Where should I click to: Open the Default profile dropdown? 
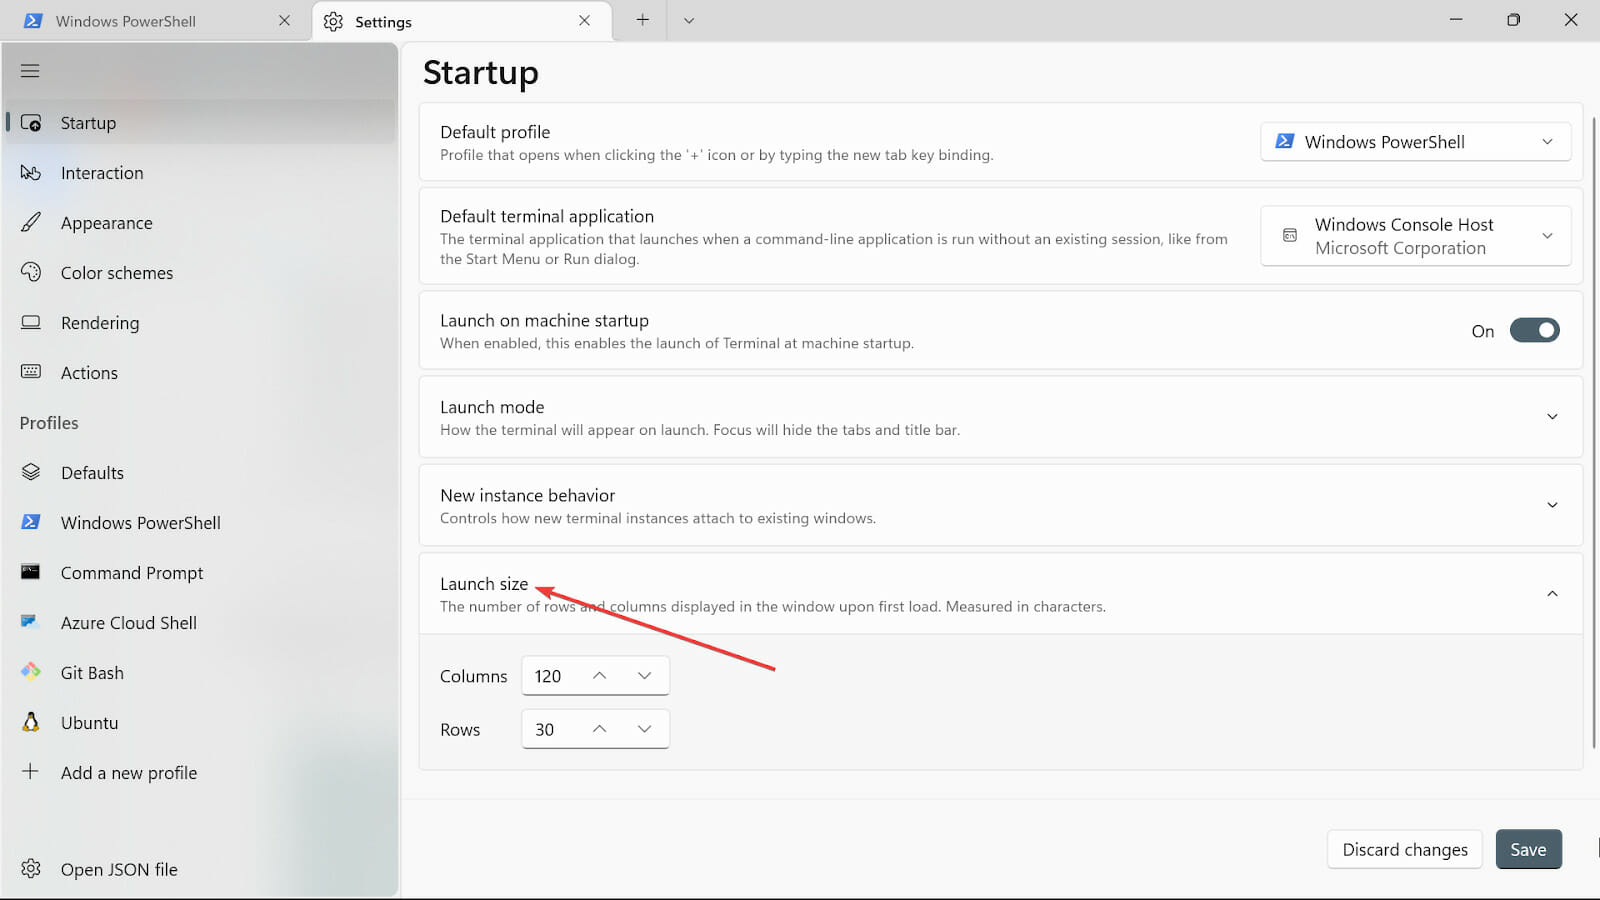click(x=1415, y=142)
